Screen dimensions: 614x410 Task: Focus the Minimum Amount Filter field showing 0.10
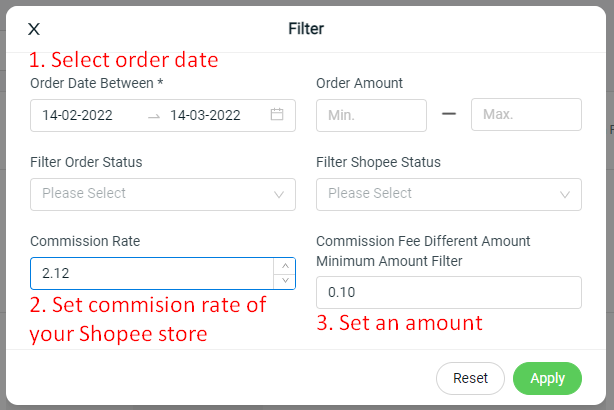coord(449,293)
